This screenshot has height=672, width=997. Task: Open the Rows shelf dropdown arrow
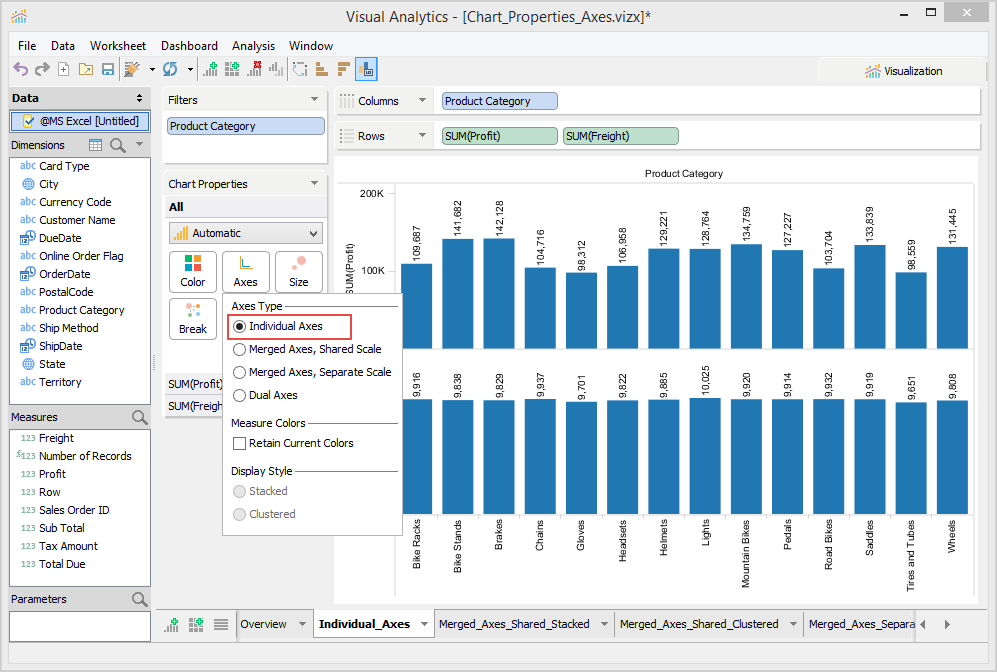pyautogui.click(x=423, y=136)
